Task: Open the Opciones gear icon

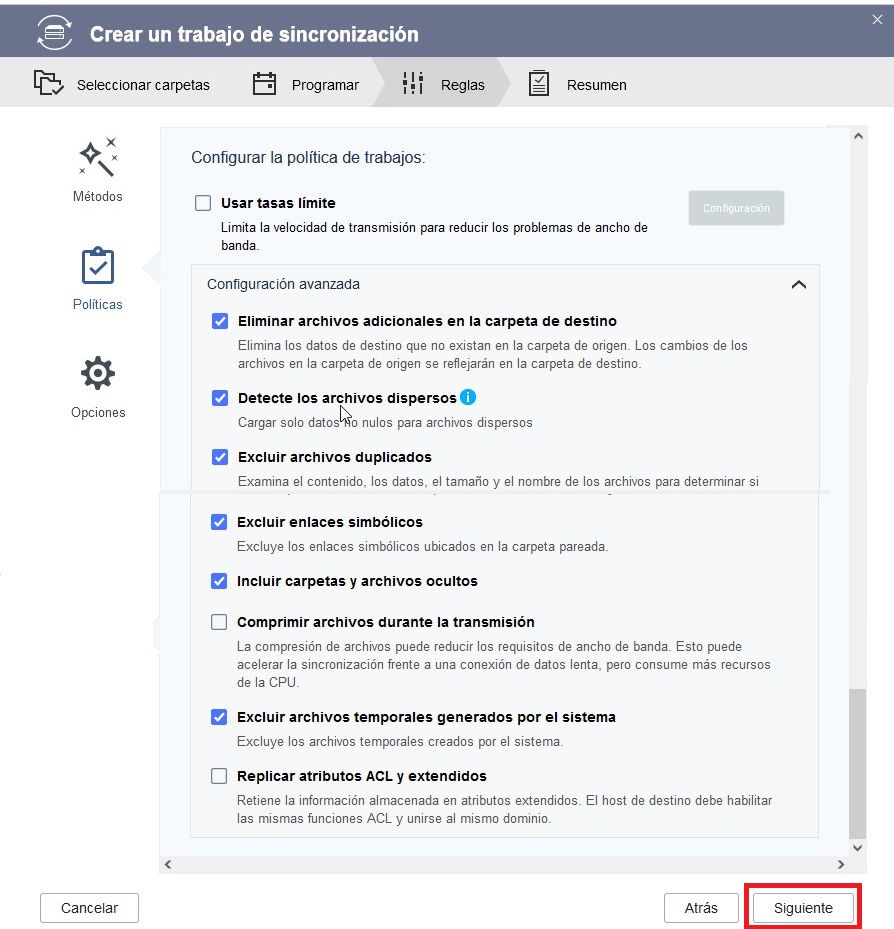Action: coord(98,374)
